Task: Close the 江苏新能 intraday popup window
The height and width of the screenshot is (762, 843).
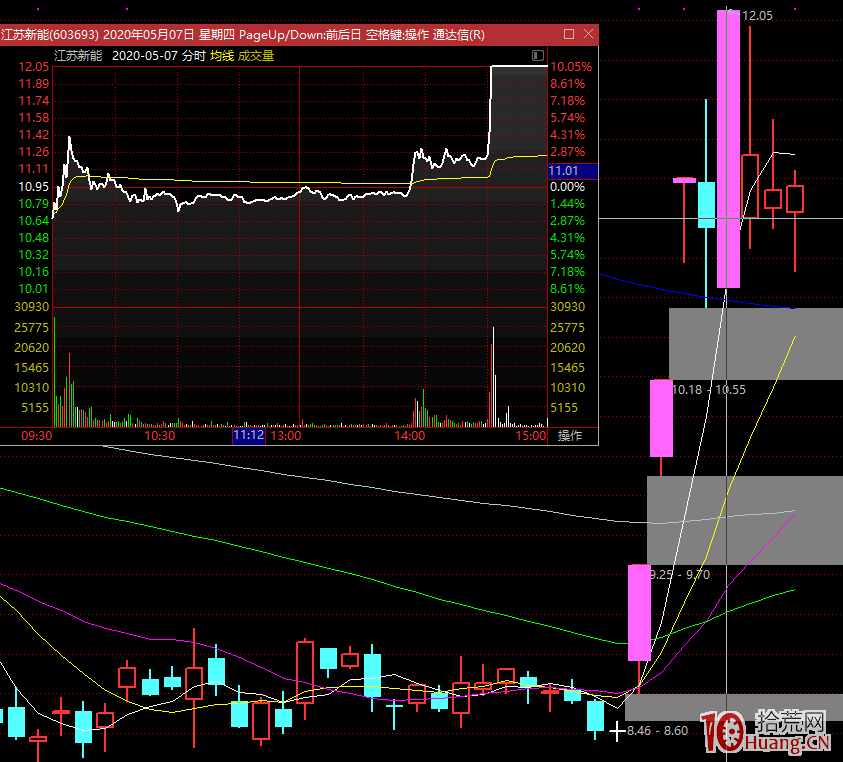Action: click(586, 35)
